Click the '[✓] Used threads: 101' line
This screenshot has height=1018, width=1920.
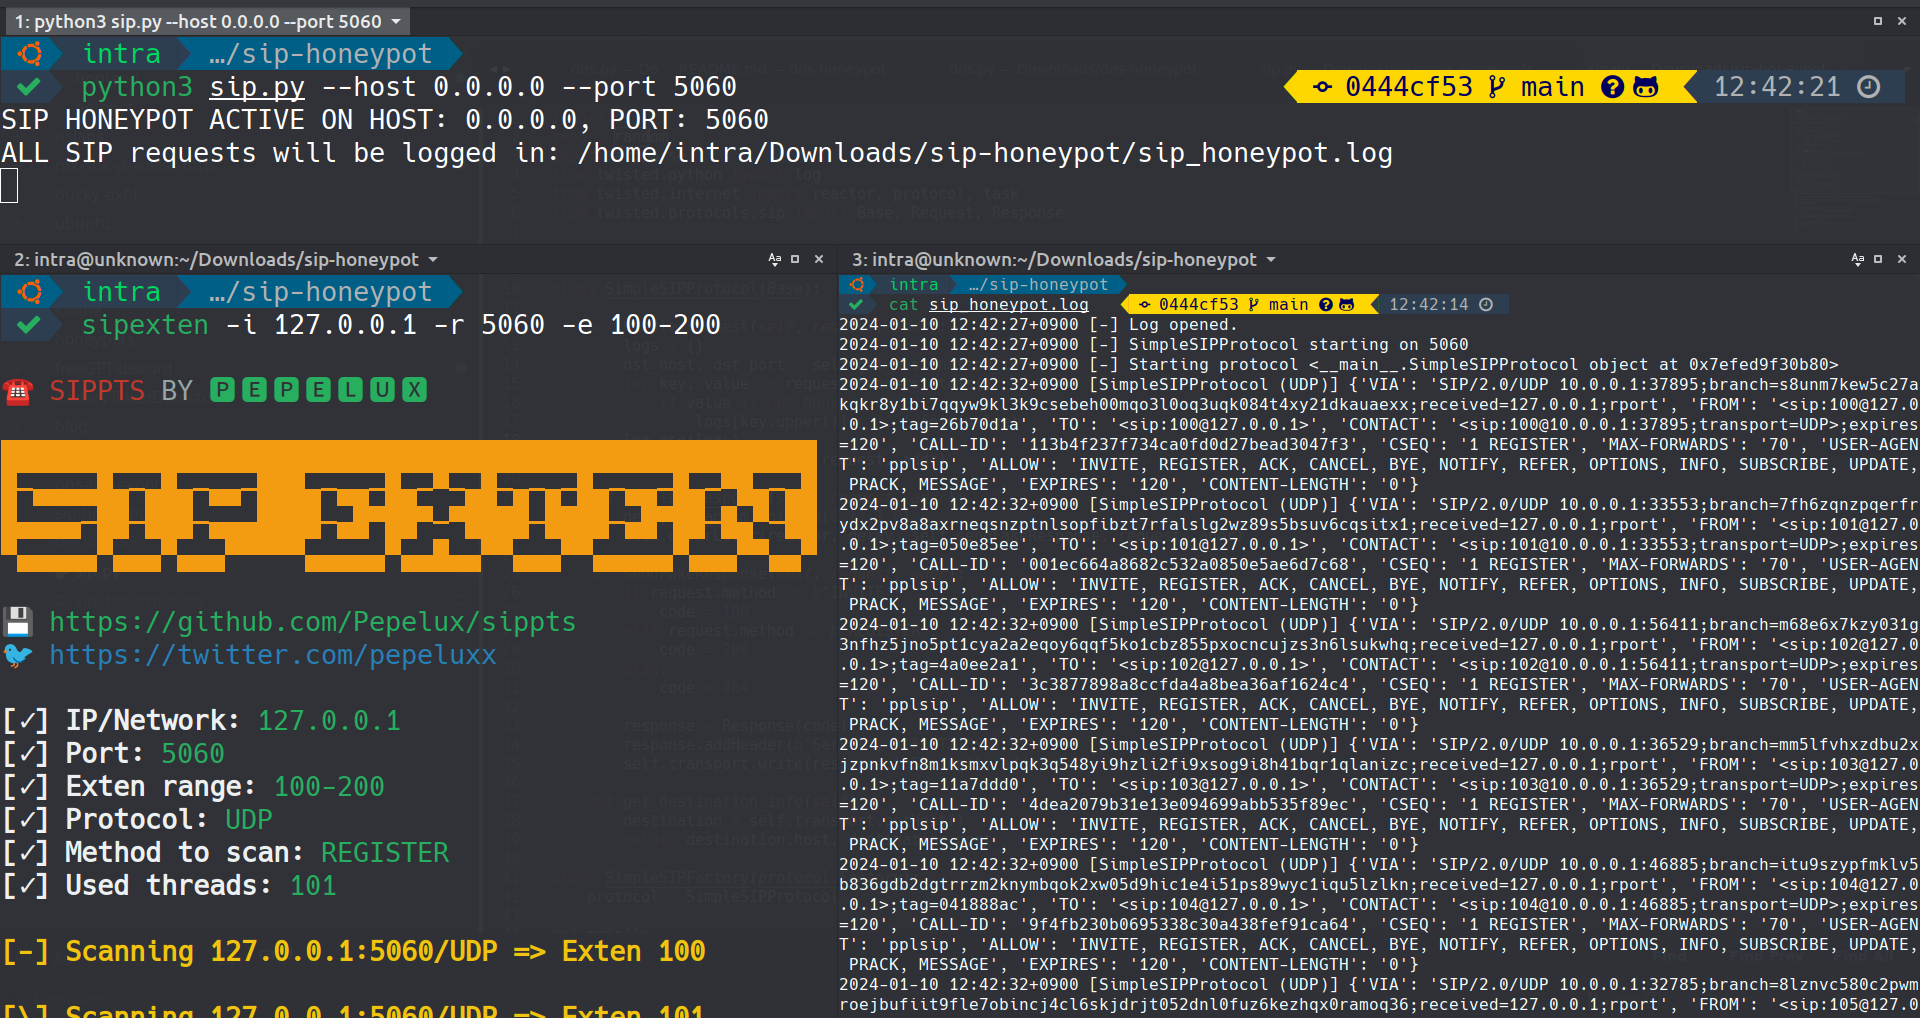coord(169,886)
